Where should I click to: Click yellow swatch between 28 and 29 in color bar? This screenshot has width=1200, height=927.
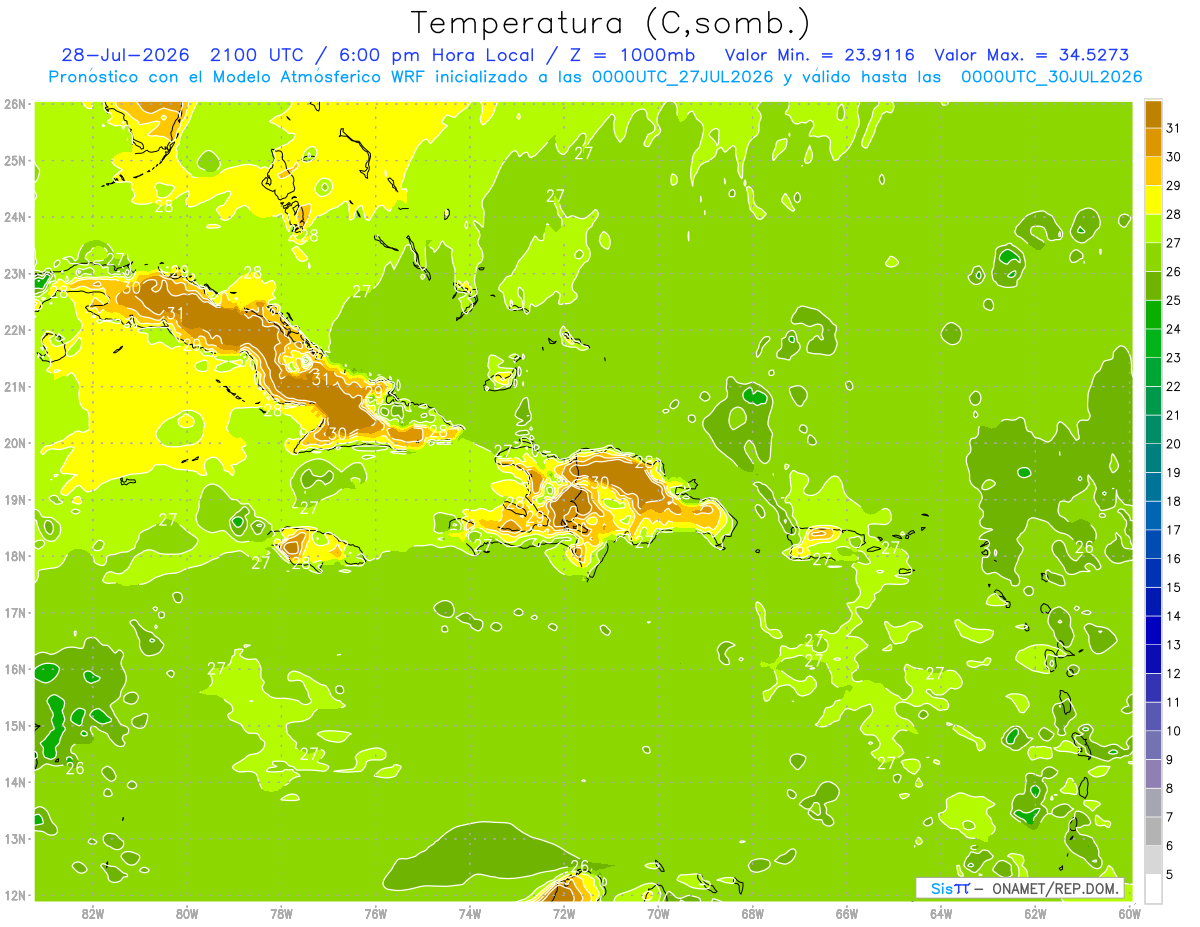(1153, 200)
